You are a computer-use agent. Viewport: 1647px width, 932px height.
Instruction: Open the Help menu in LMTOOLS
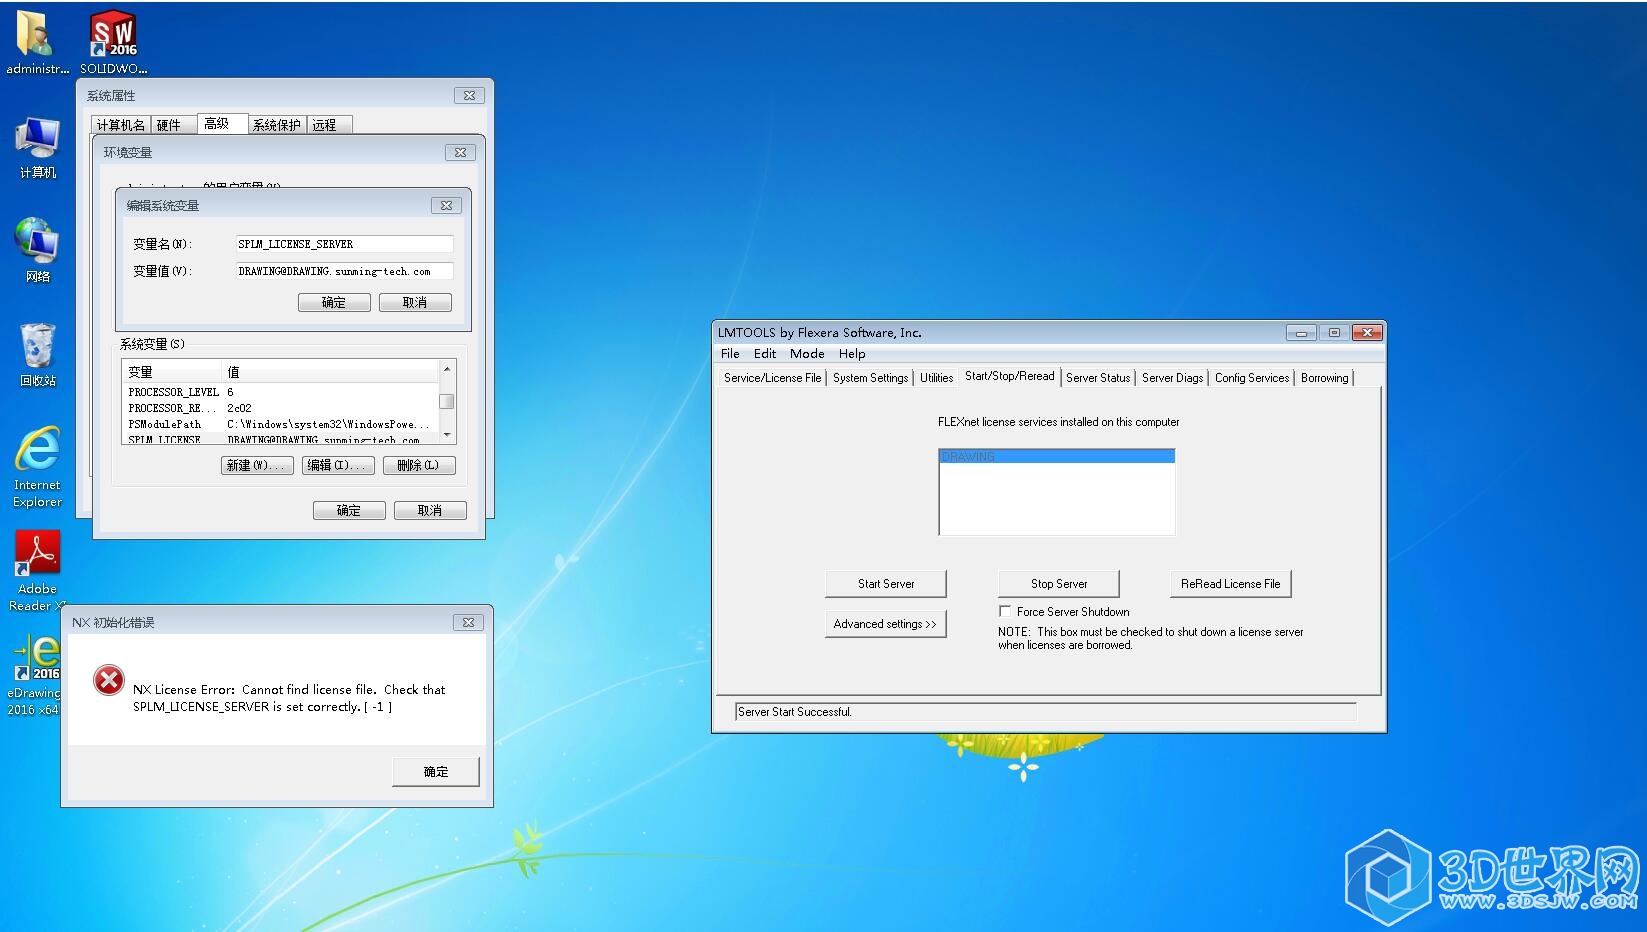[852, 354]
